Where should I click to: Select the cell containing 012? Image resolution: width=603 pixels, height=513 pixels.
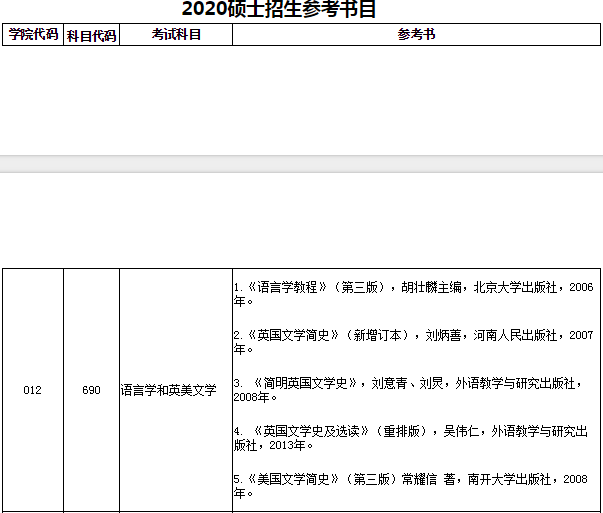click(x=32, y=390)
